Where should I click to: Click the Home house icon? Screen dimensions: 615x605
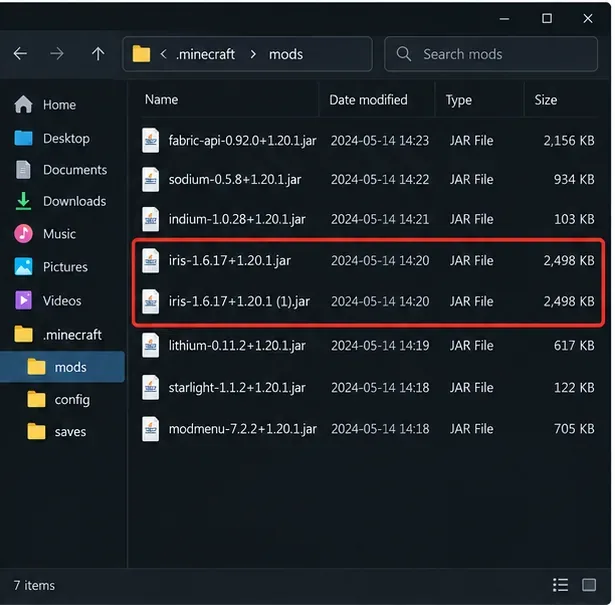click(x=23, y=104)
